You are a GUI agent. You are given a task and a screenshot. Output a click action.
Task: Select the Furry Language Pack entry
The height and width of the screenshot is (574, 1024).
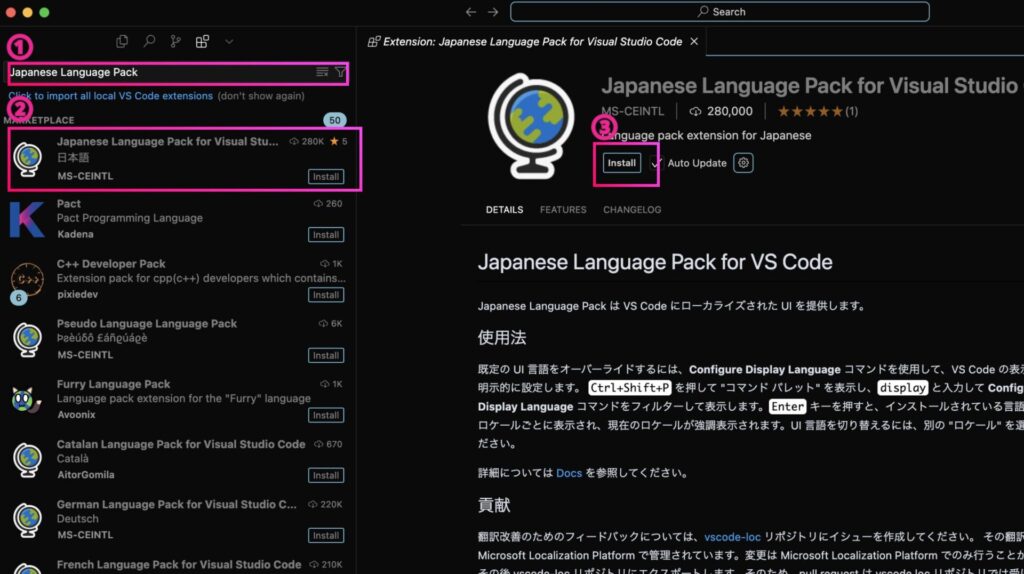point(178,399)
